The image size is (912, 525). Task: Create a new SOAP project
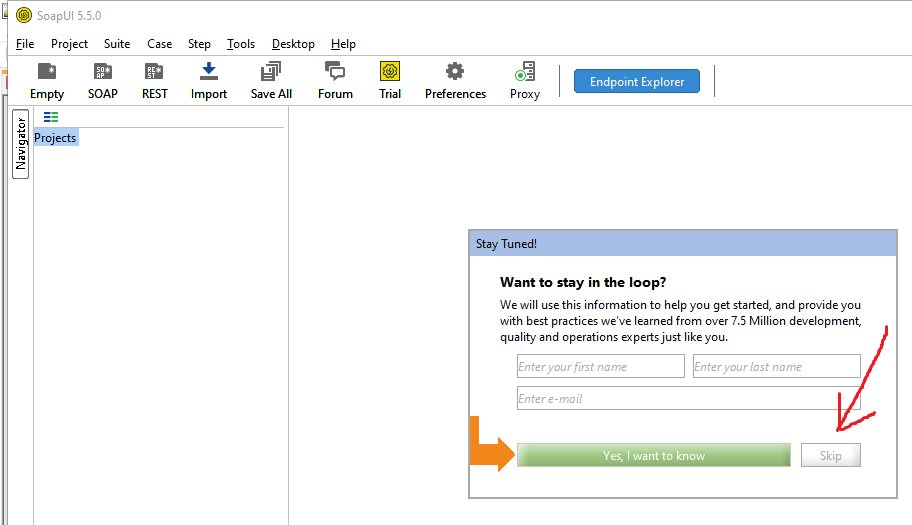pyautogui.click(x=103, y=81)
